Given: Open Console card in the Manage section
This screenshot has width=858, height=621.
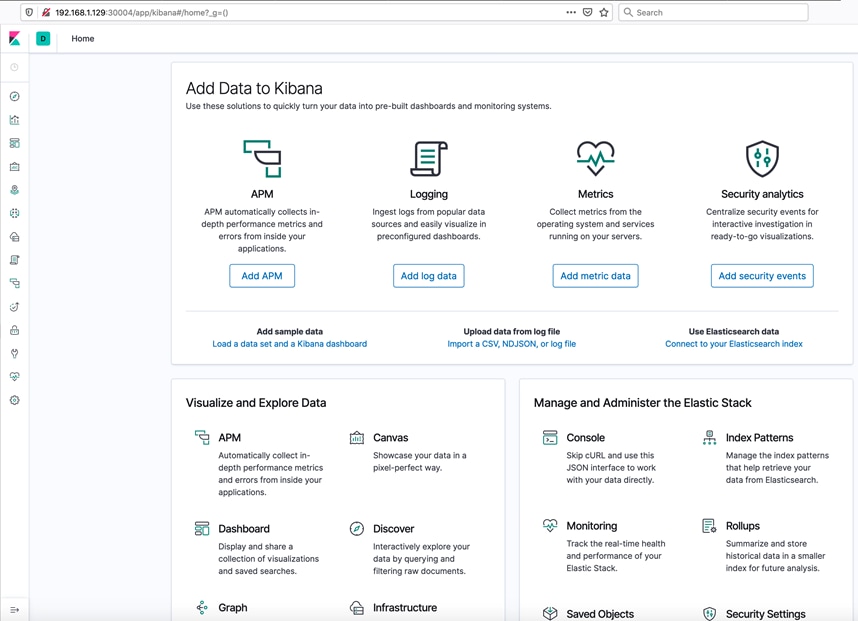Looking at the screenshot, I should 609,458.
